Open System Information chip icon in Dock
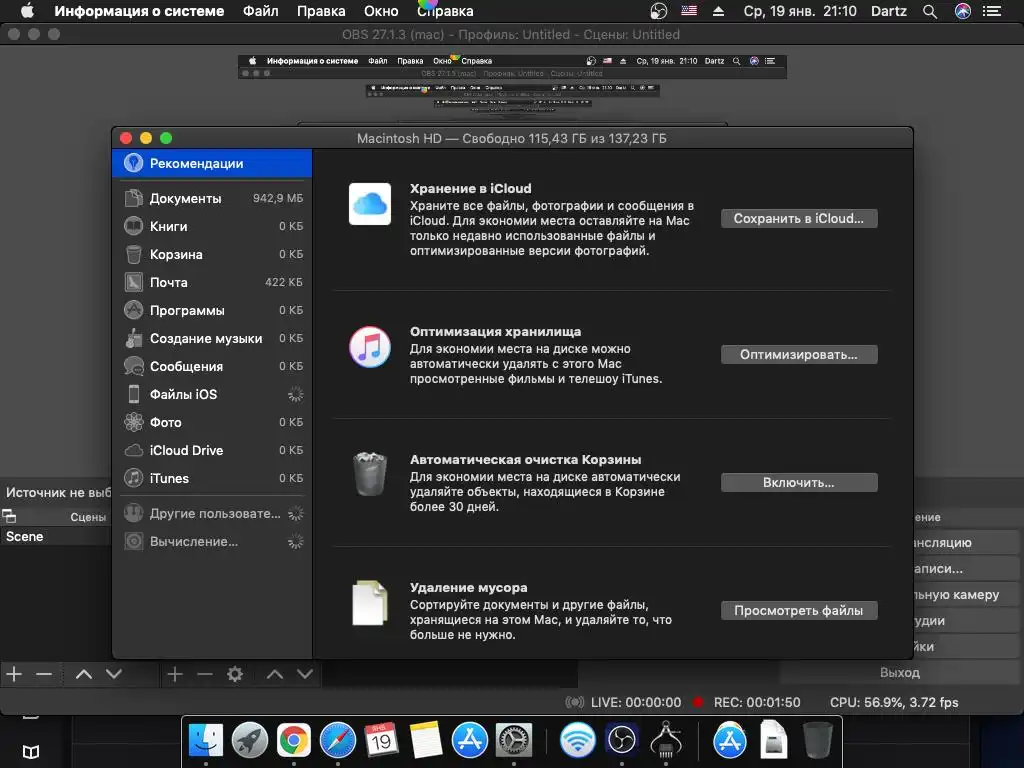1024x768 pixels. 665,741
